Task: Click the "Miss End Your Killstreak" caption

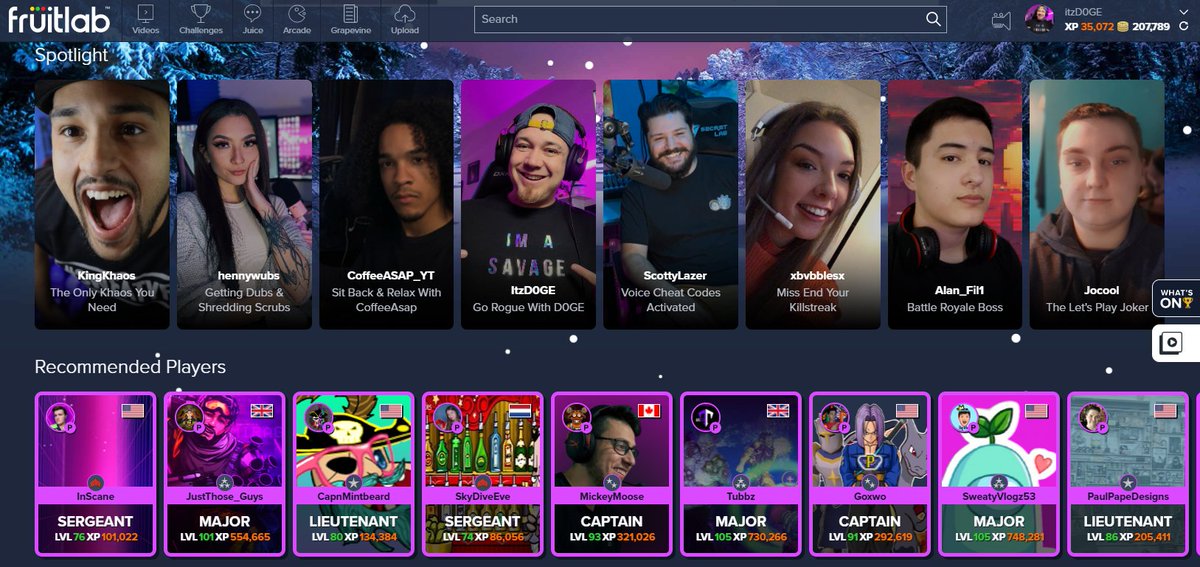Action: pos(812,300)
